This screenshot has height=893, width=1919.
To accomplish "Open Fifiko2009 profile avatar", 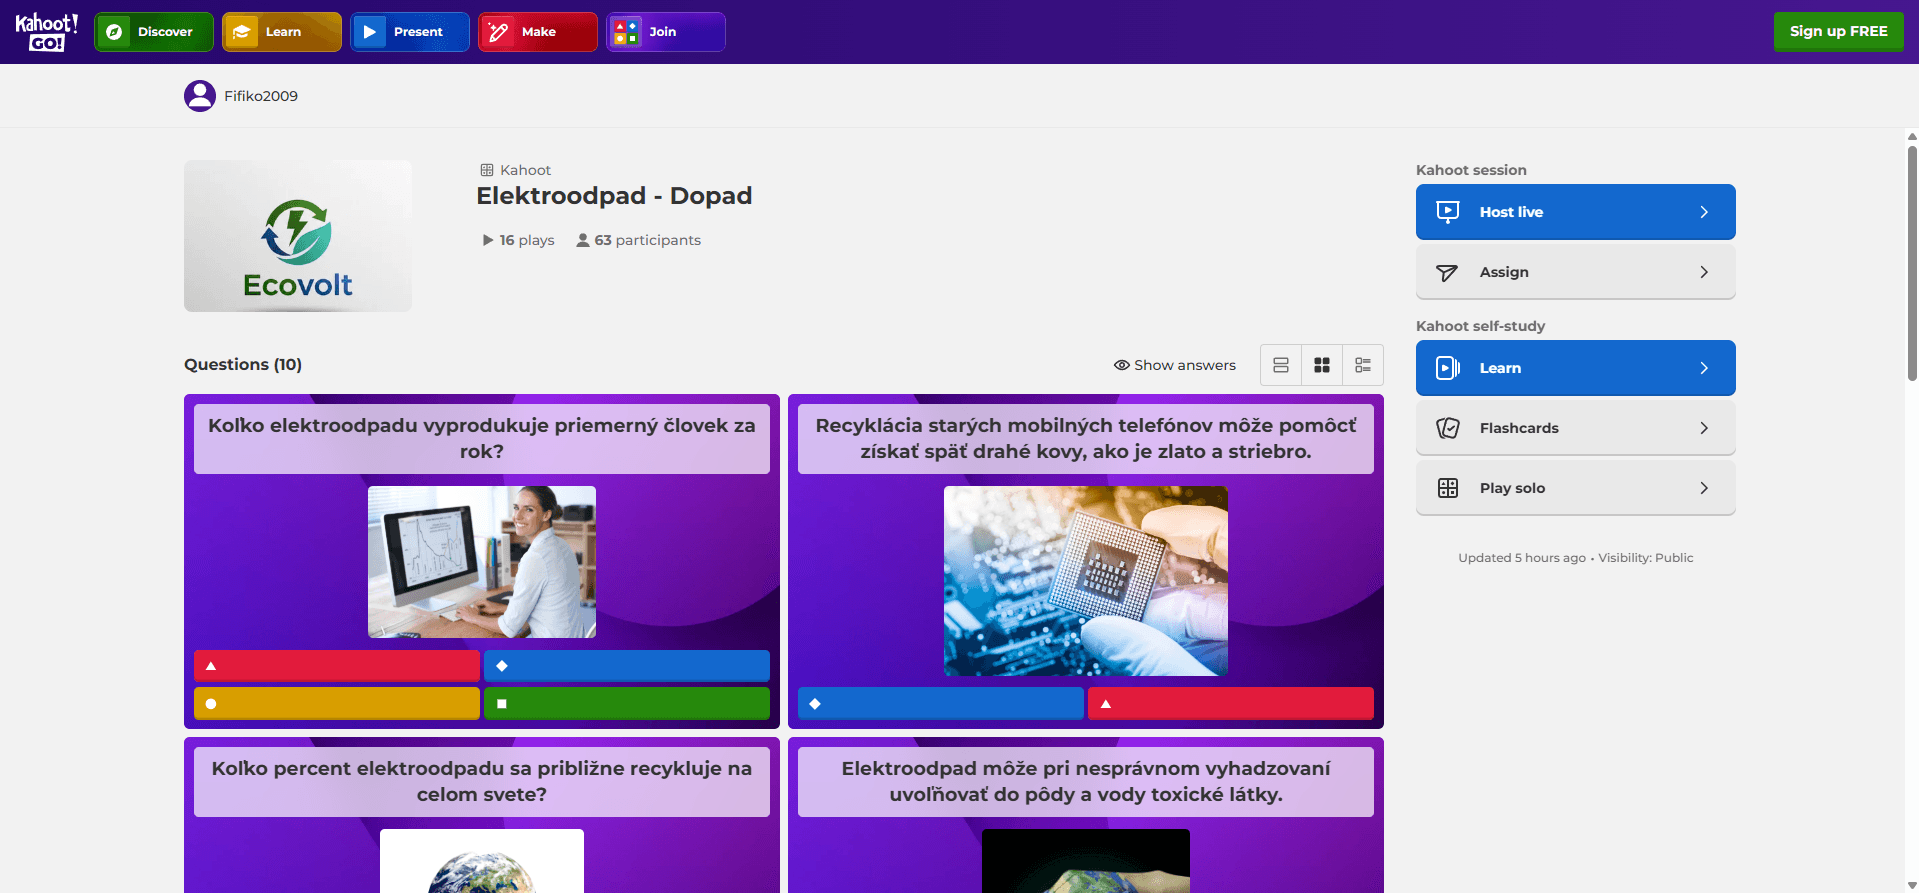I will [x=200, y=96].
